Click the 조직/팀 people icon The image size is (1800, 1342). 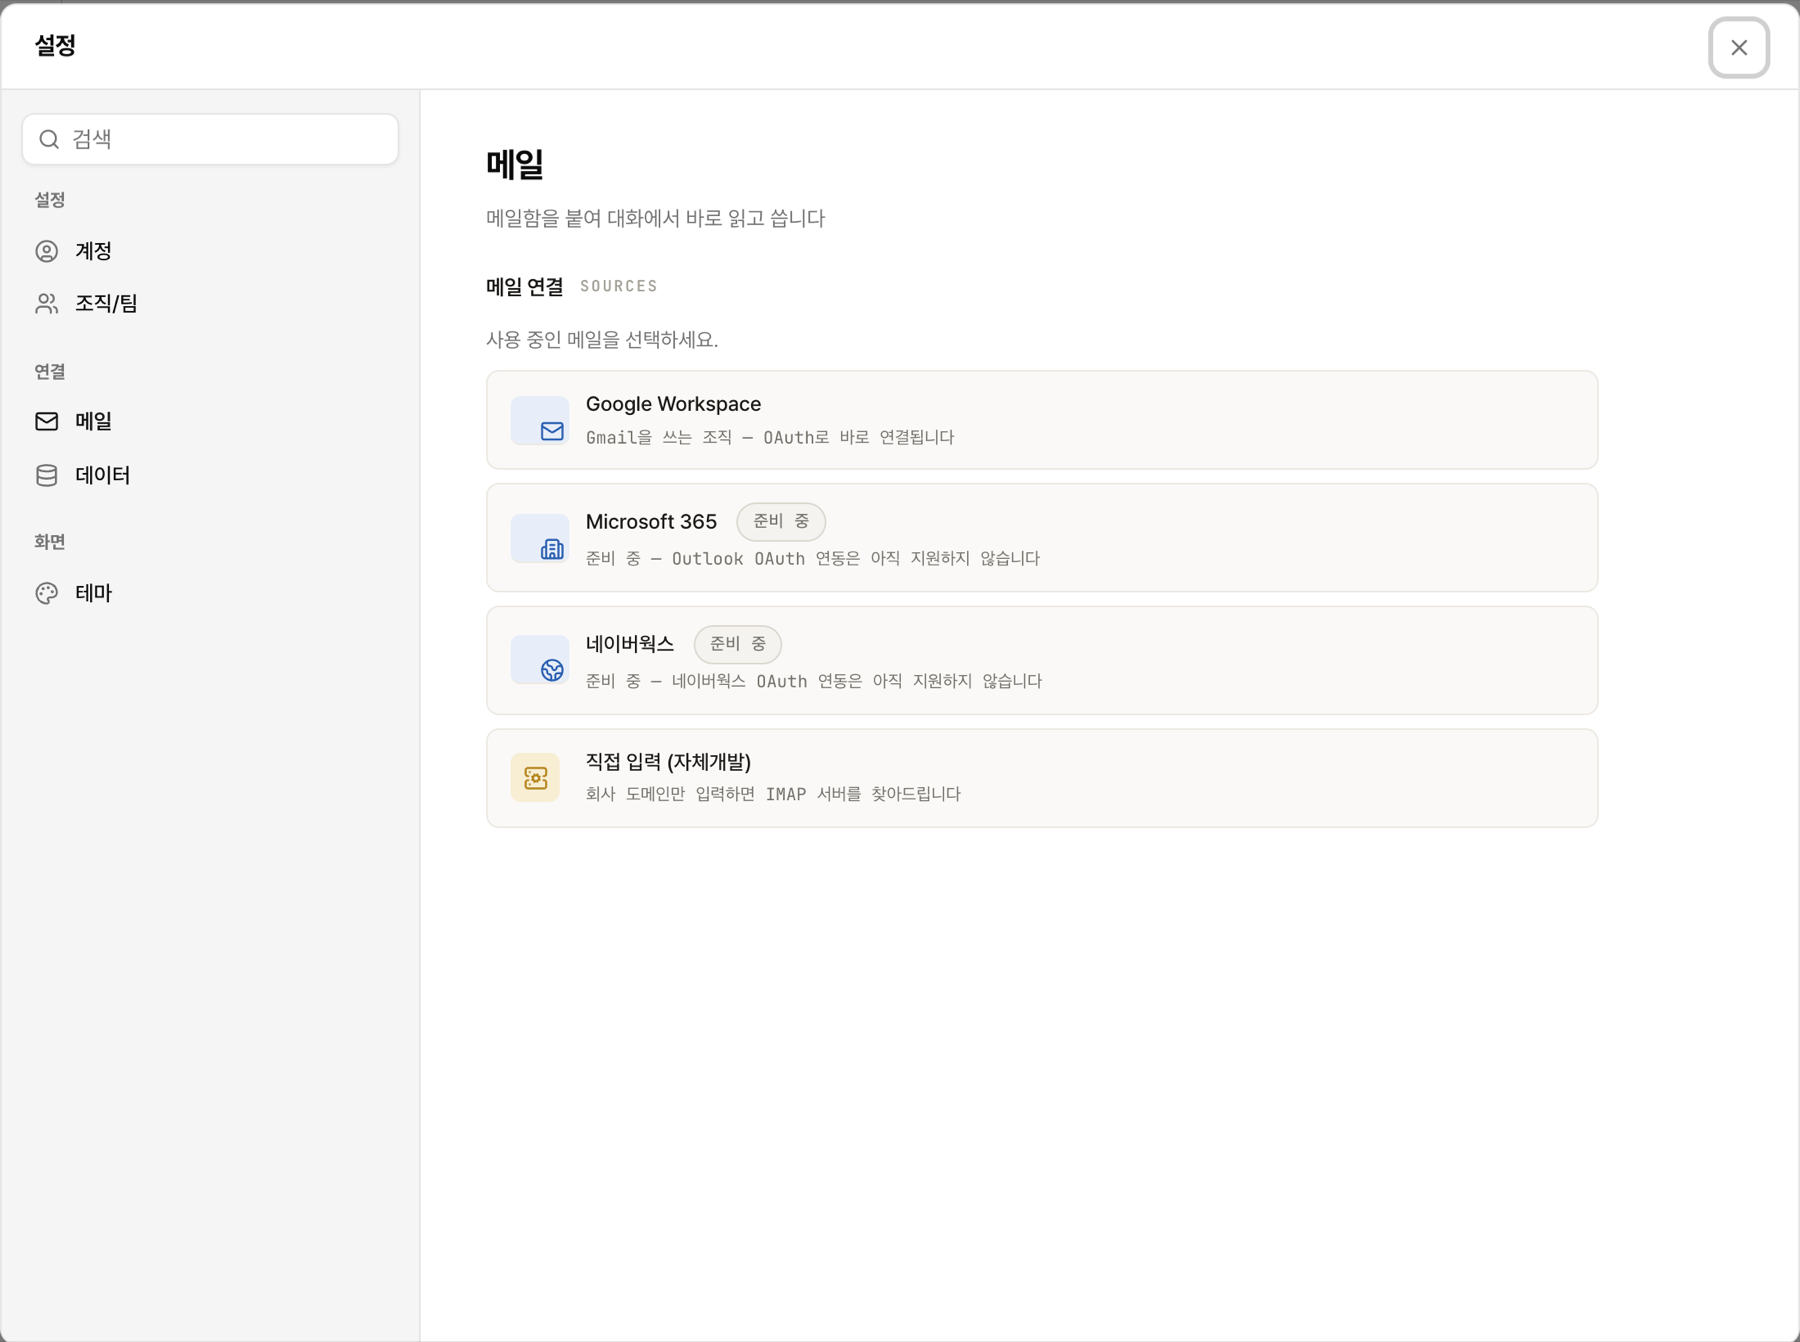(47, 303)
